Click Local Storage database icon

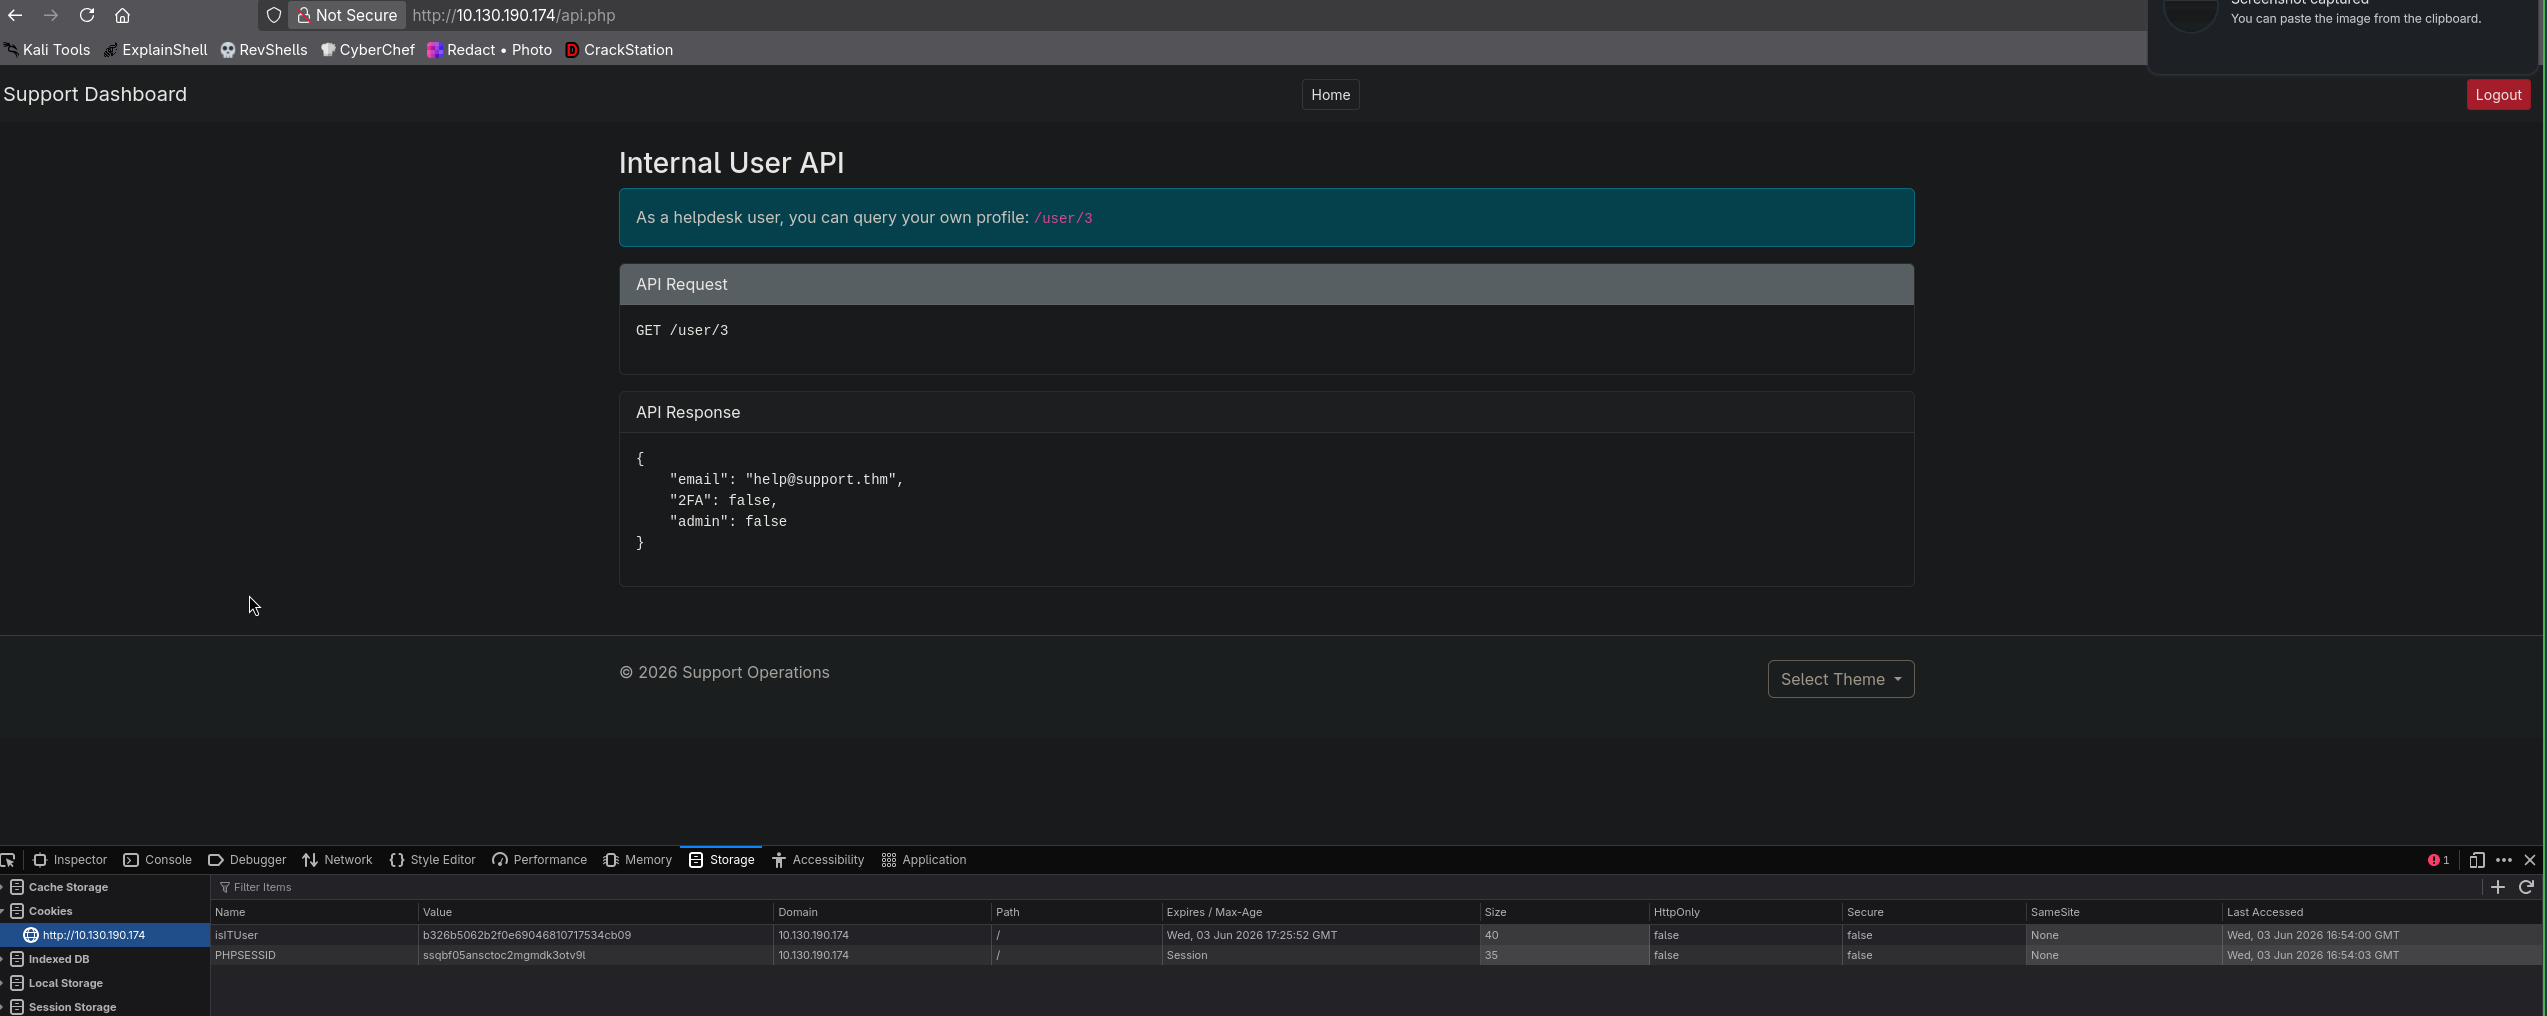[x=17, y=983]
